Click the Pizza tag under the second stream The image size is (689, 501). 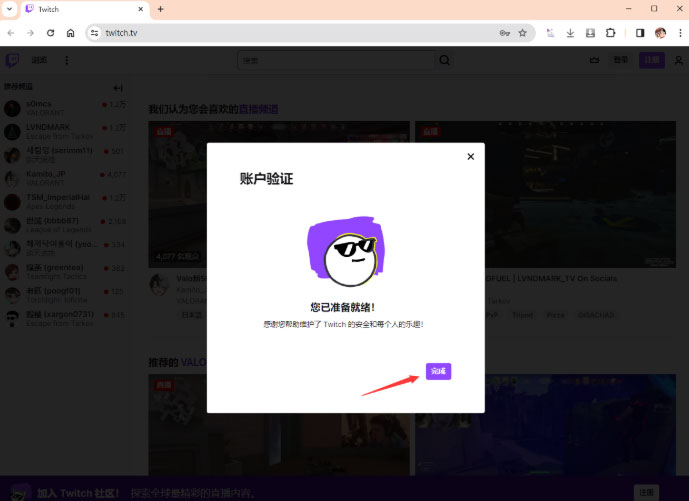click(555, 315)
